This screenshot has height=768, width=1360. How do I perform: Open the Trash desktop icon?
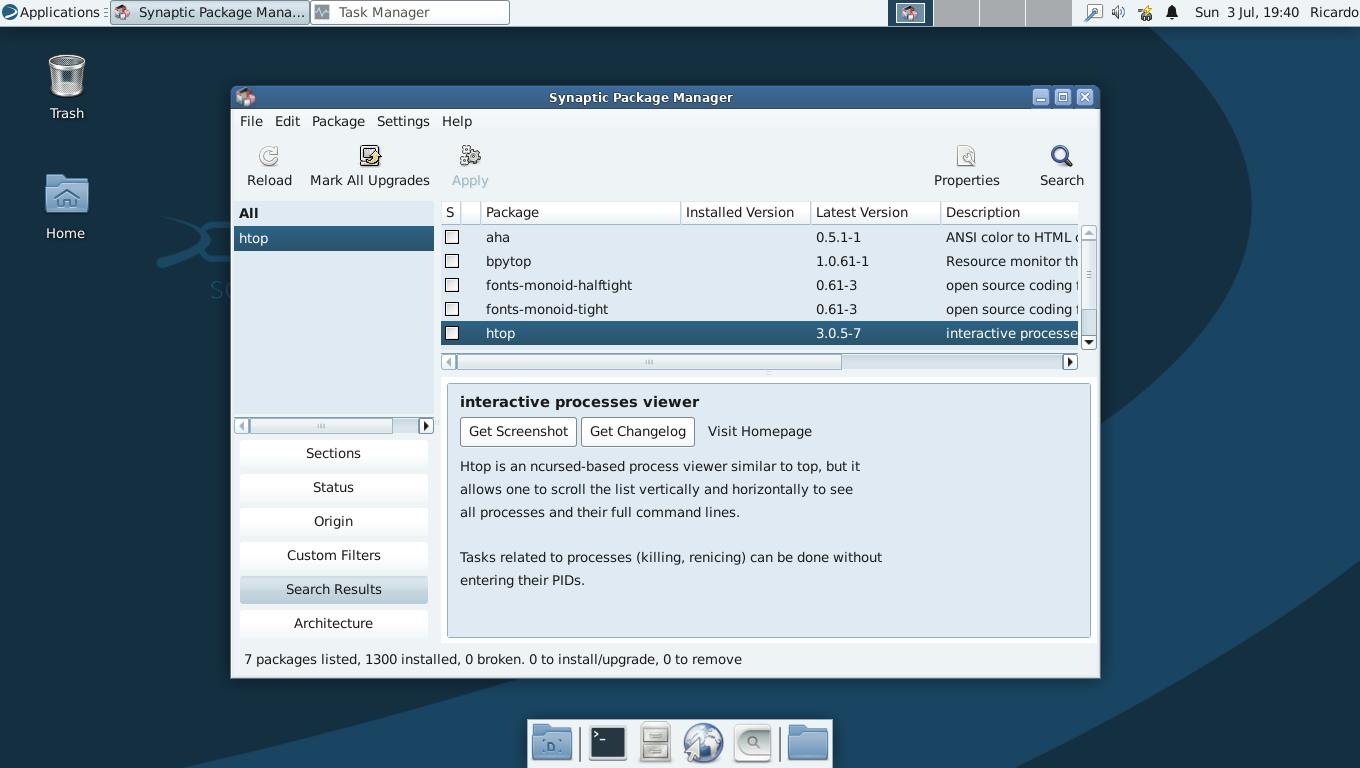[66, 77]
